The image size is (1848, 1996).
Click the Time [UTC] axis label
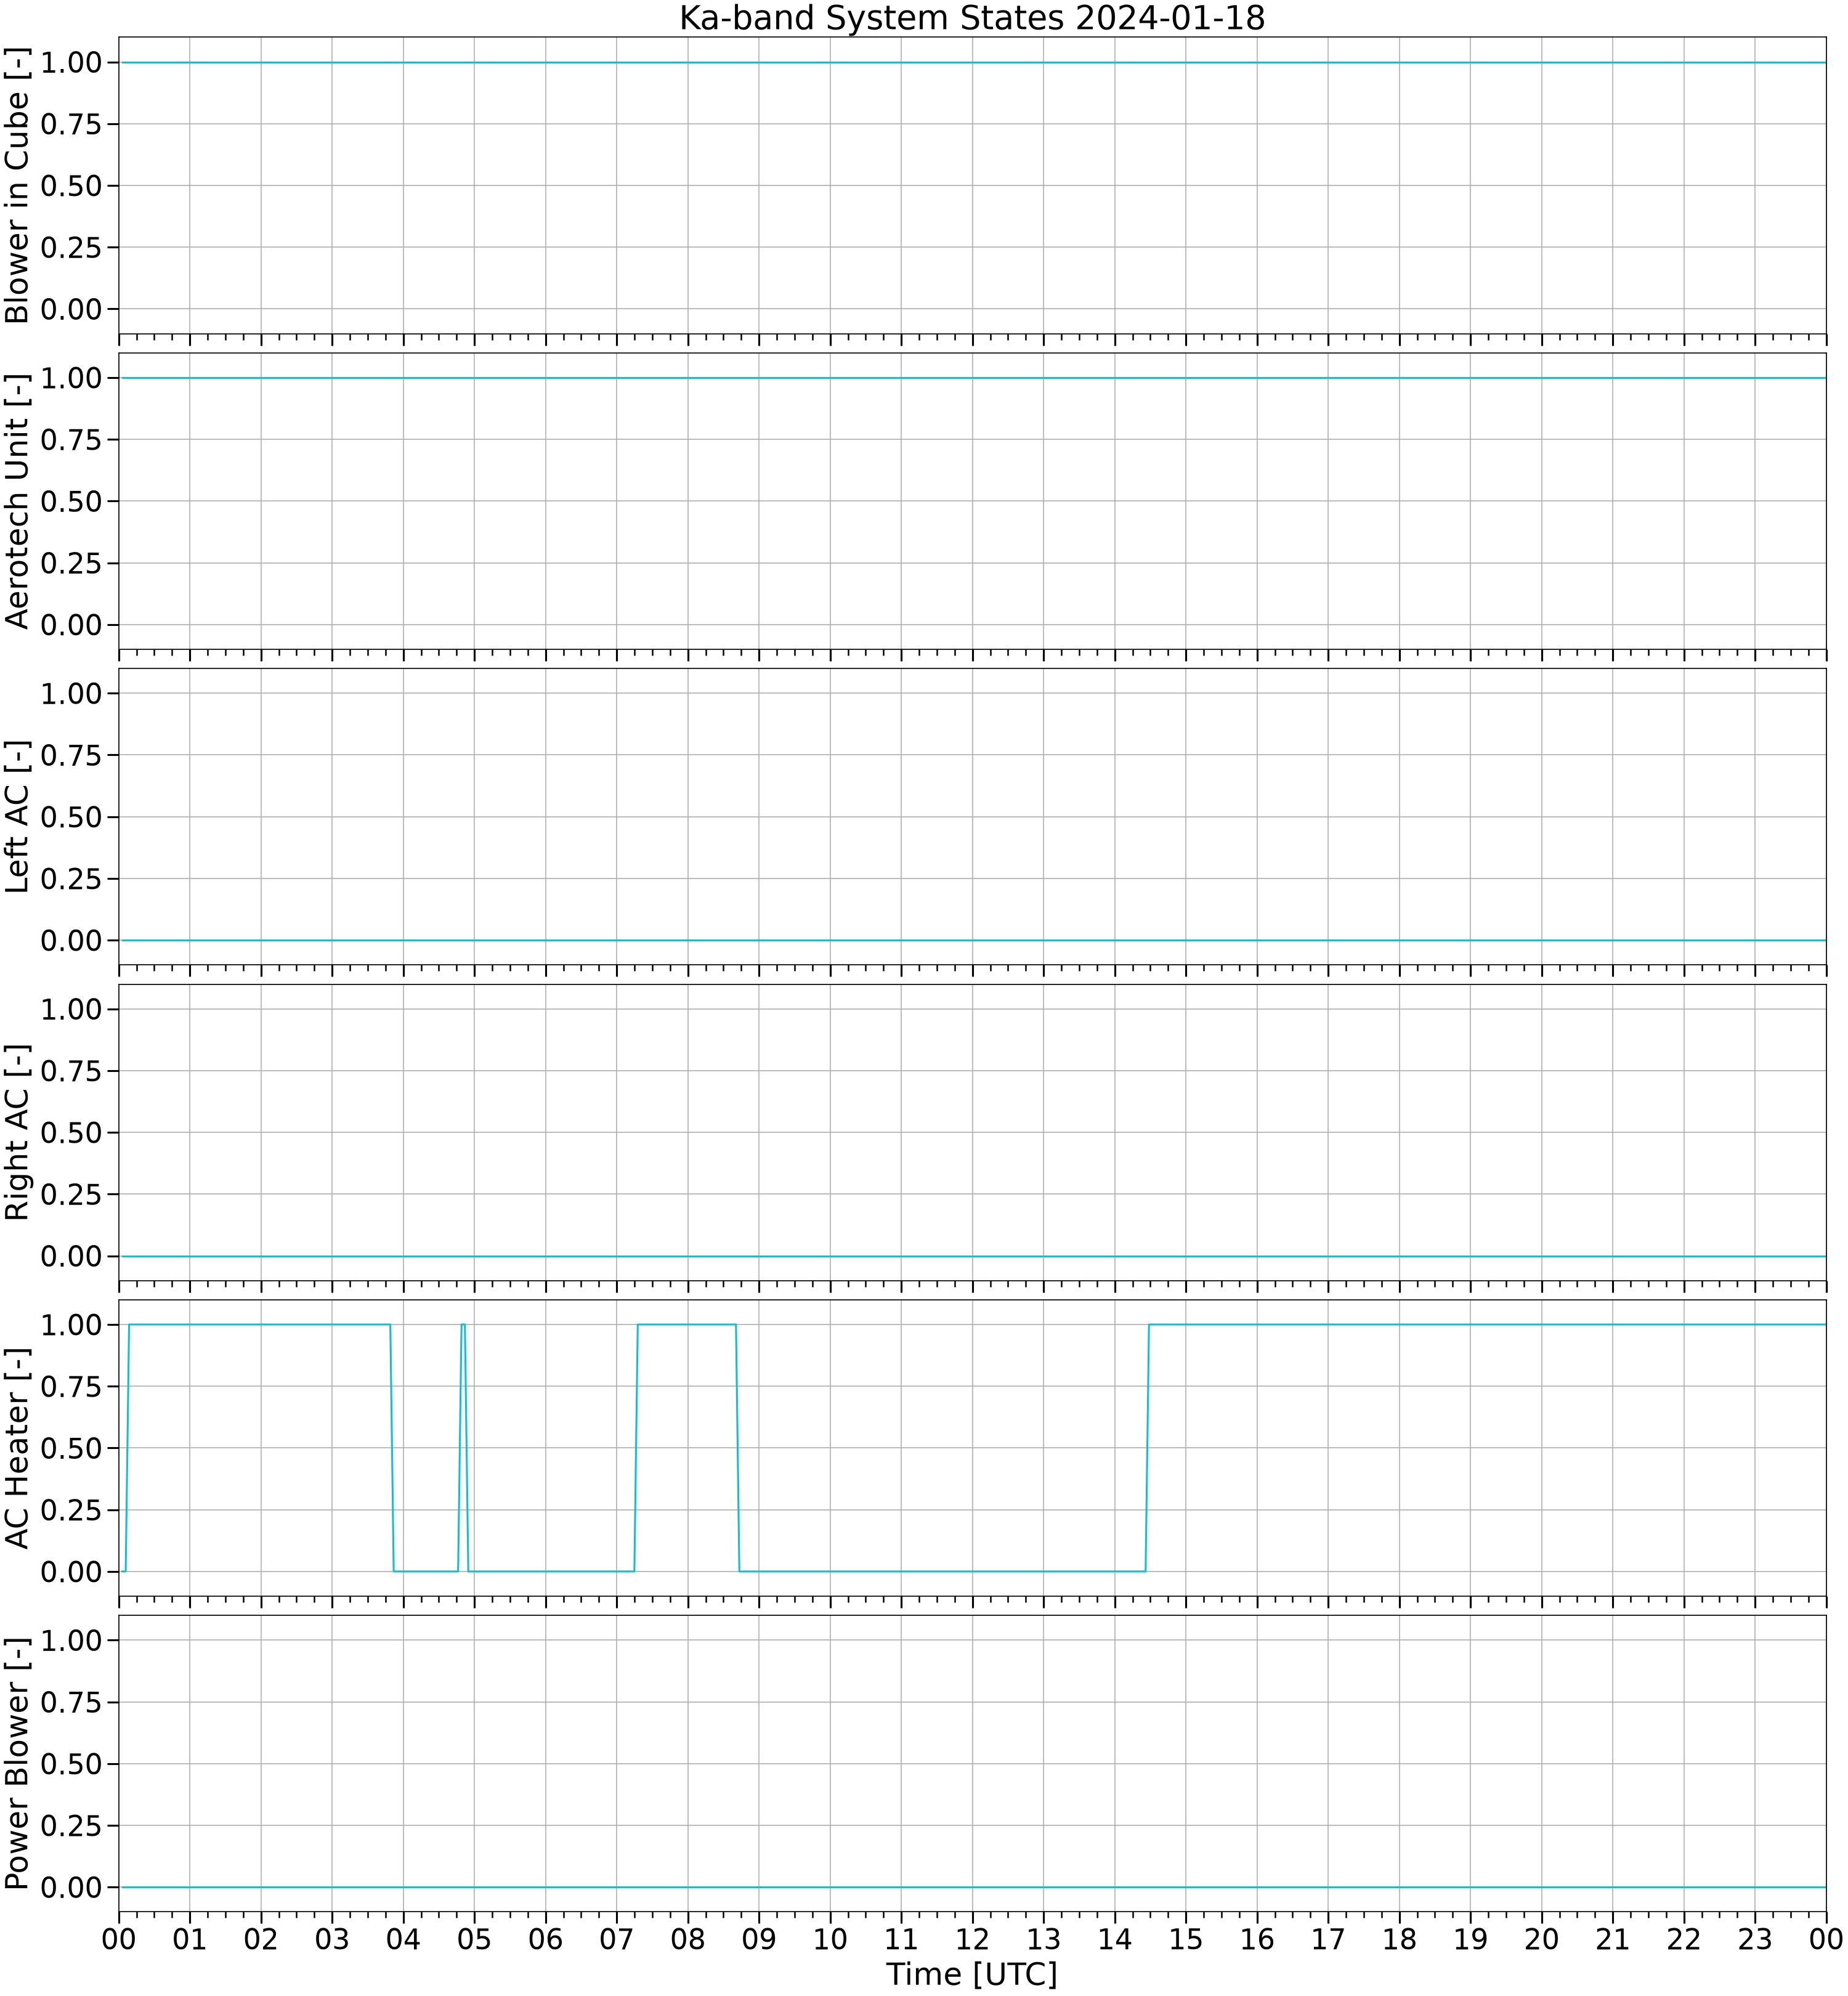click(x=972, y=1974)
